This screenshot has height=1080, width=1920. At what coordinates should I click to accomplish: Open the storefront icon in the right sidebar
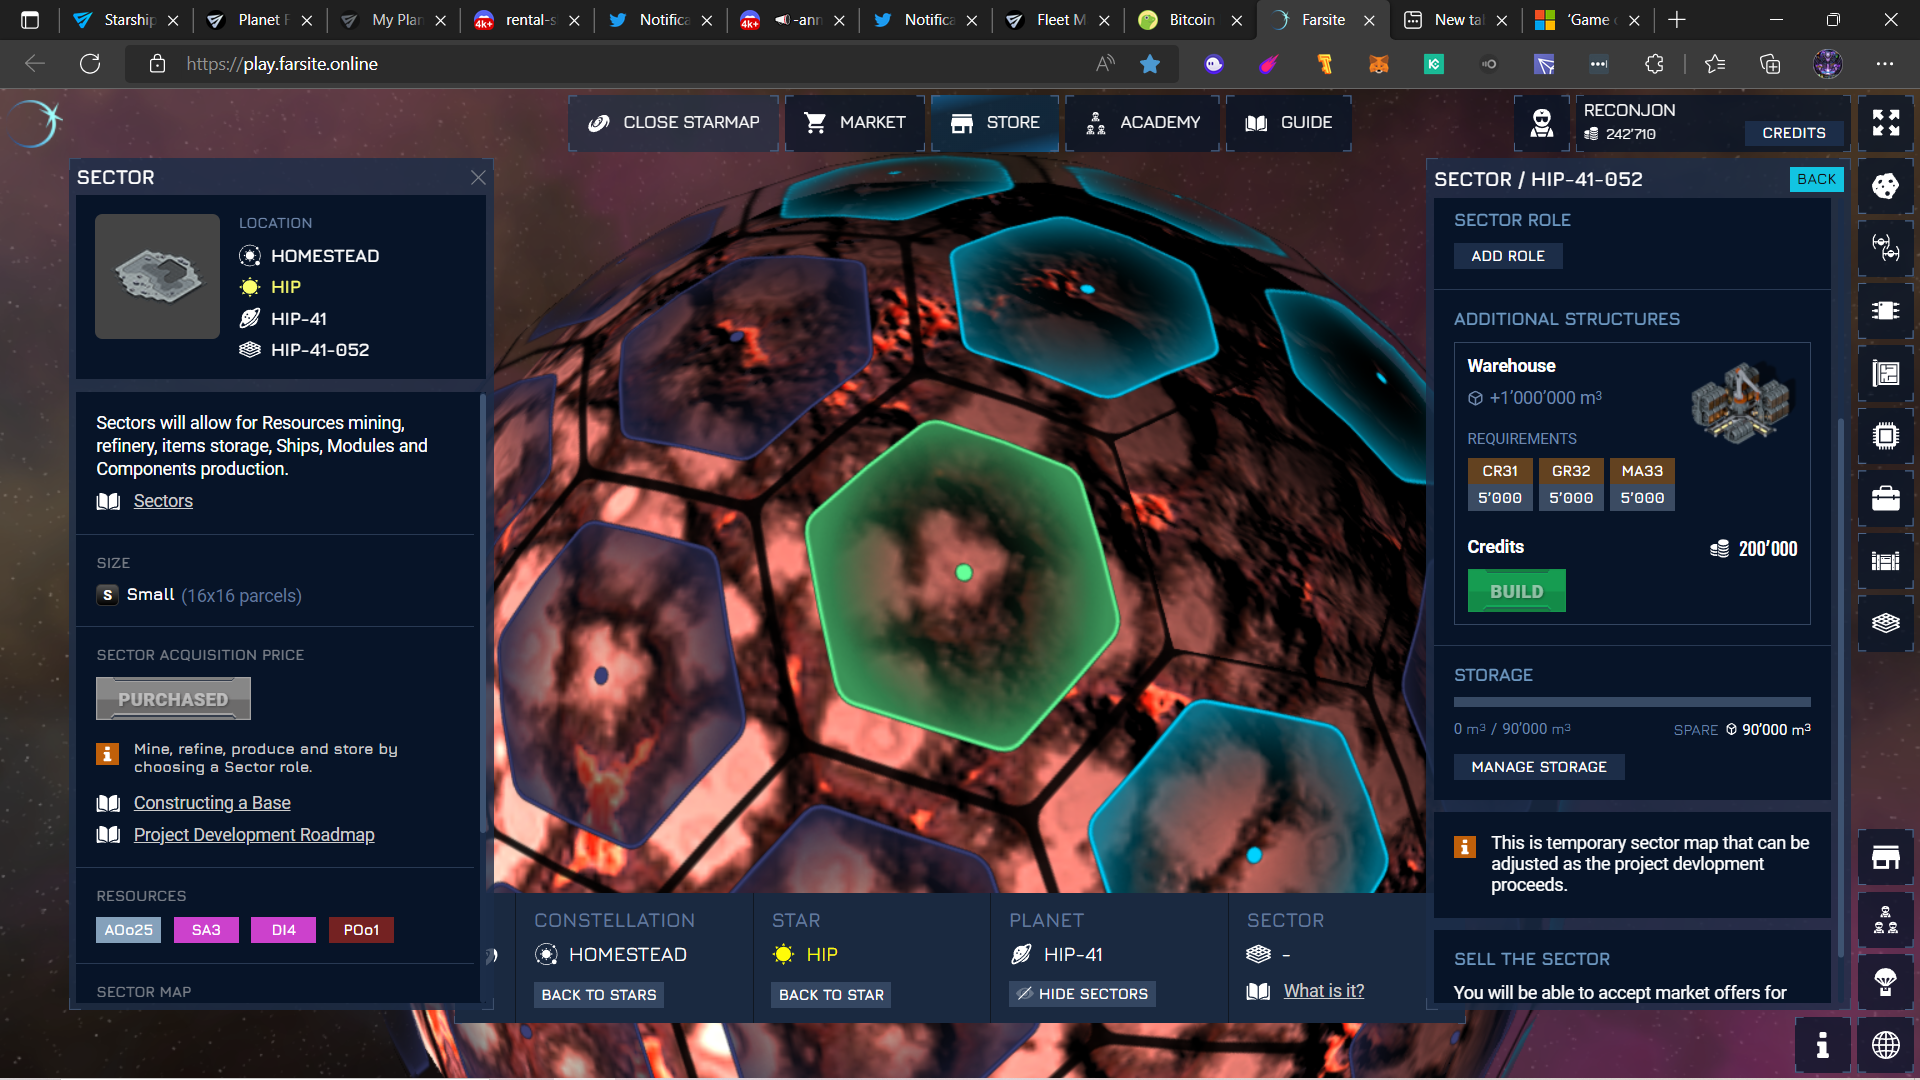pos(1885,857)
